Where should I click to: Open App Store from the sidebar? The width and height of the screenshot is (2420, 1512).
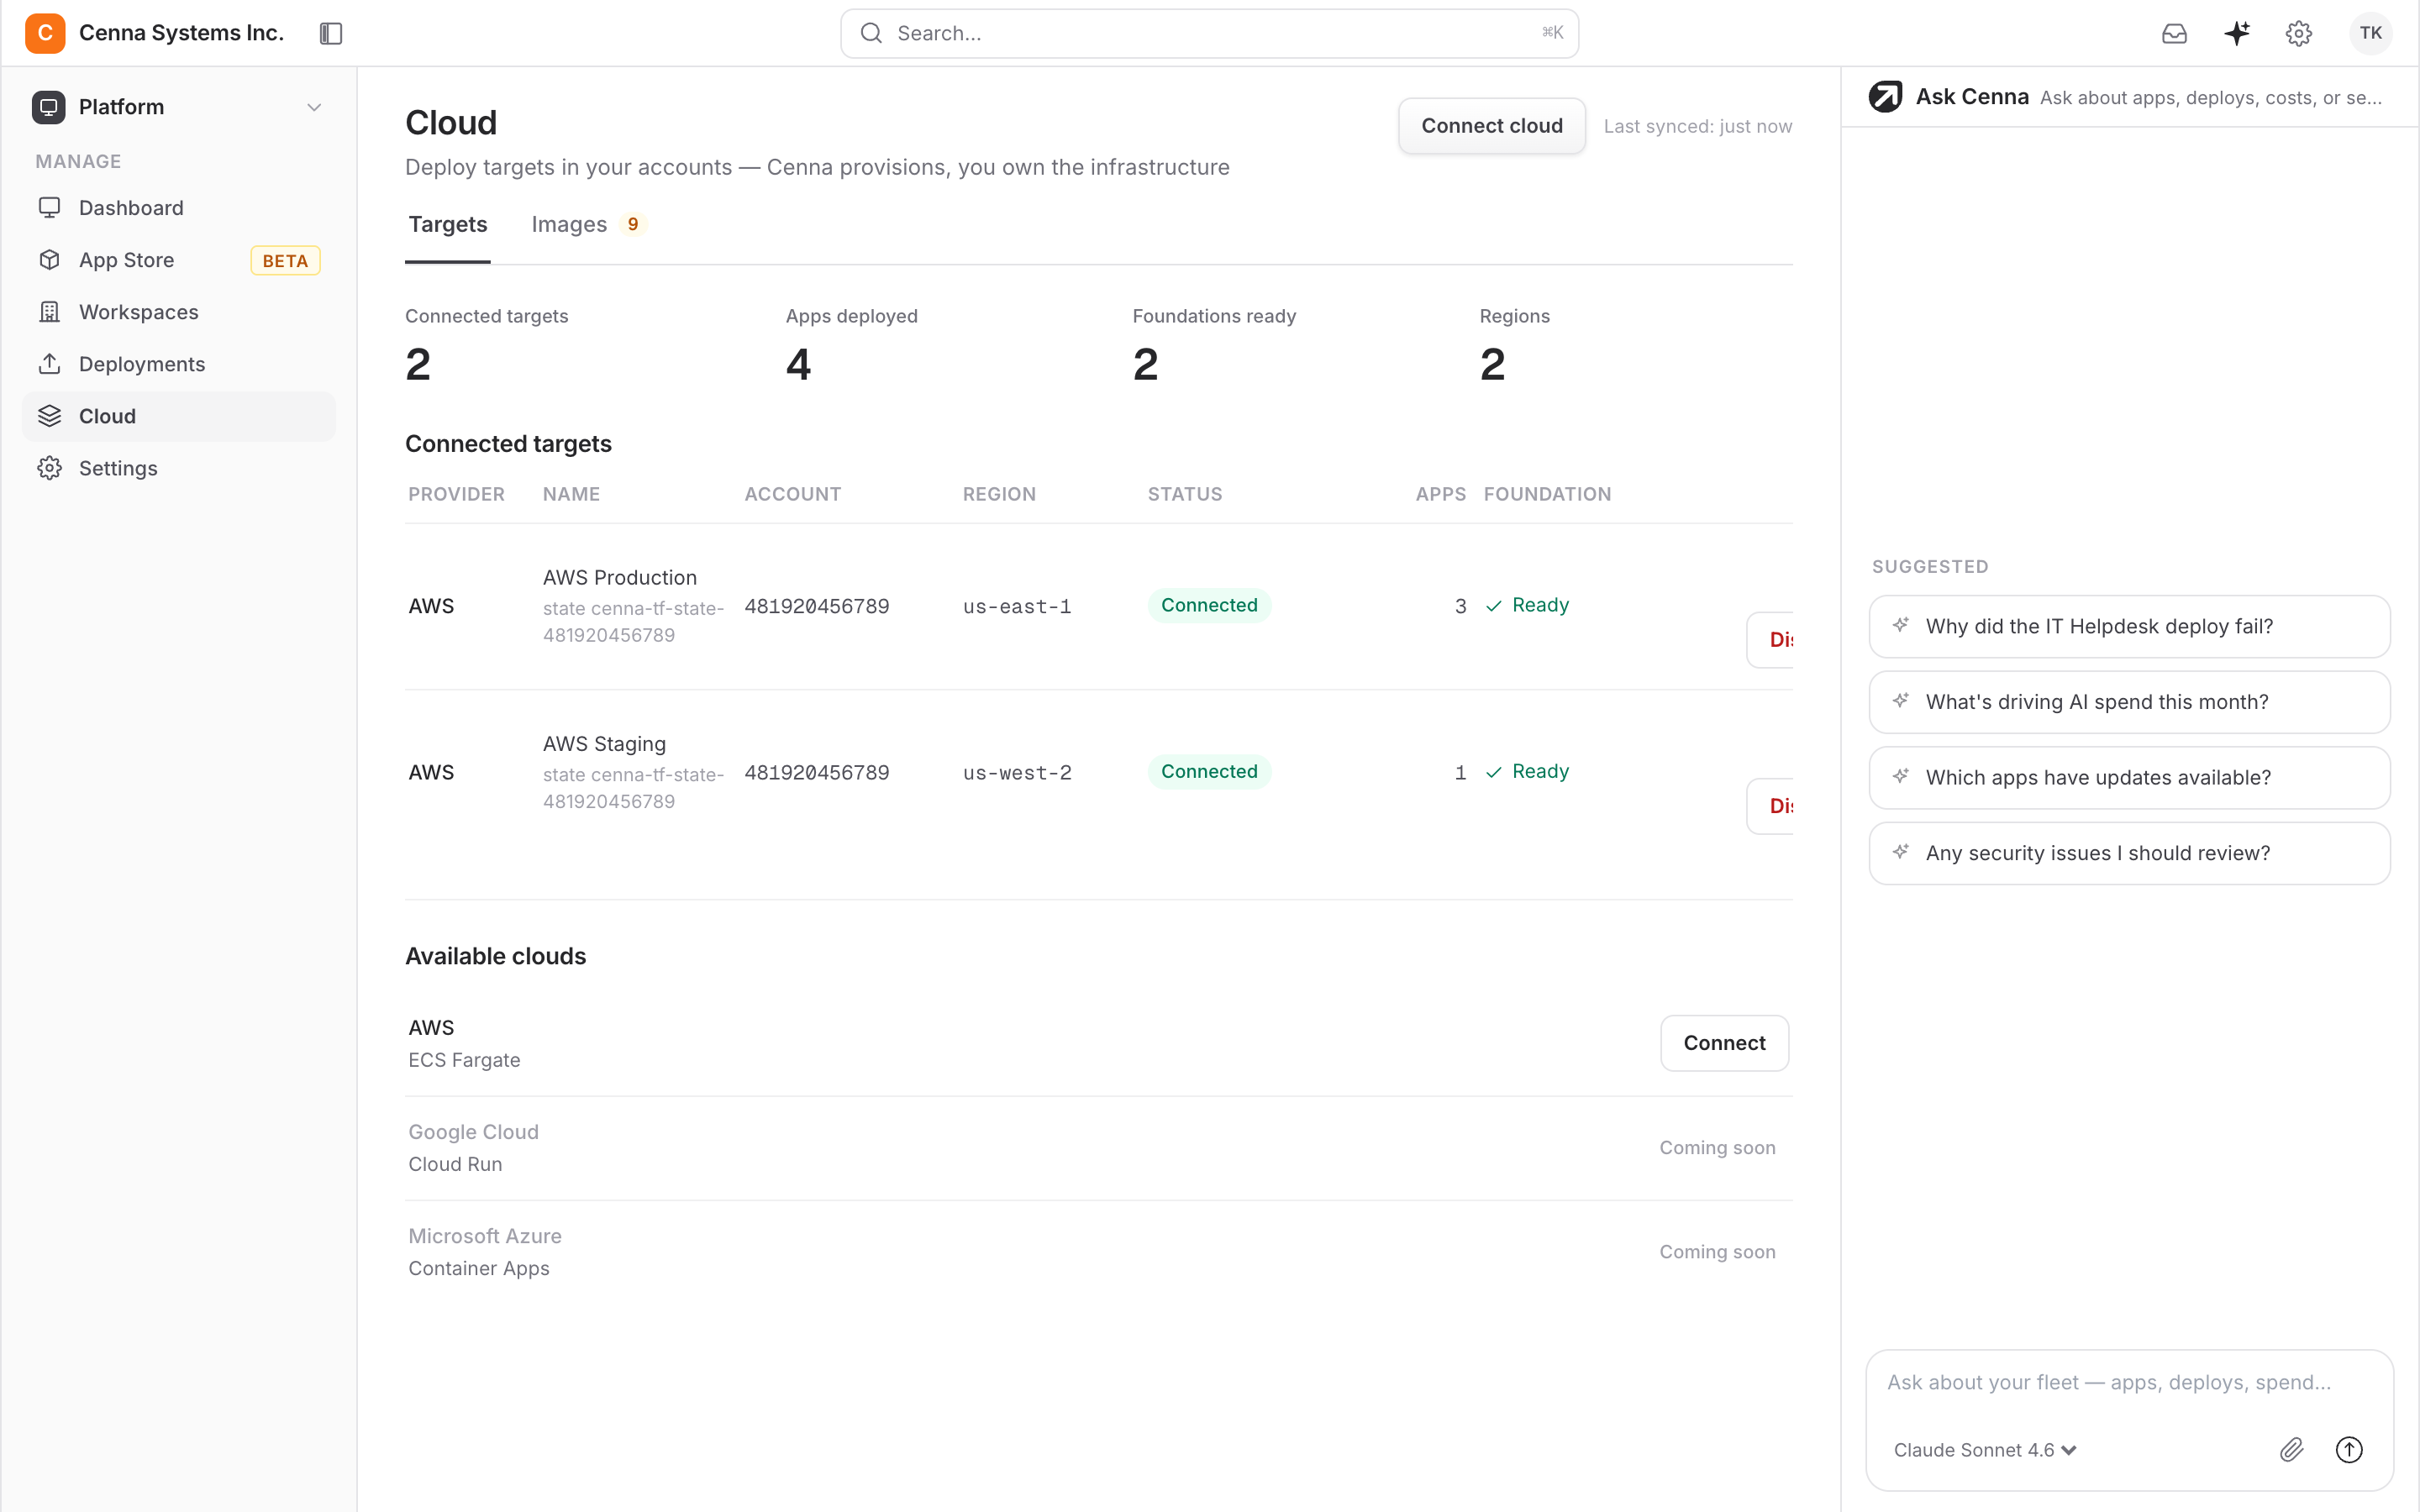click(179, 260)
